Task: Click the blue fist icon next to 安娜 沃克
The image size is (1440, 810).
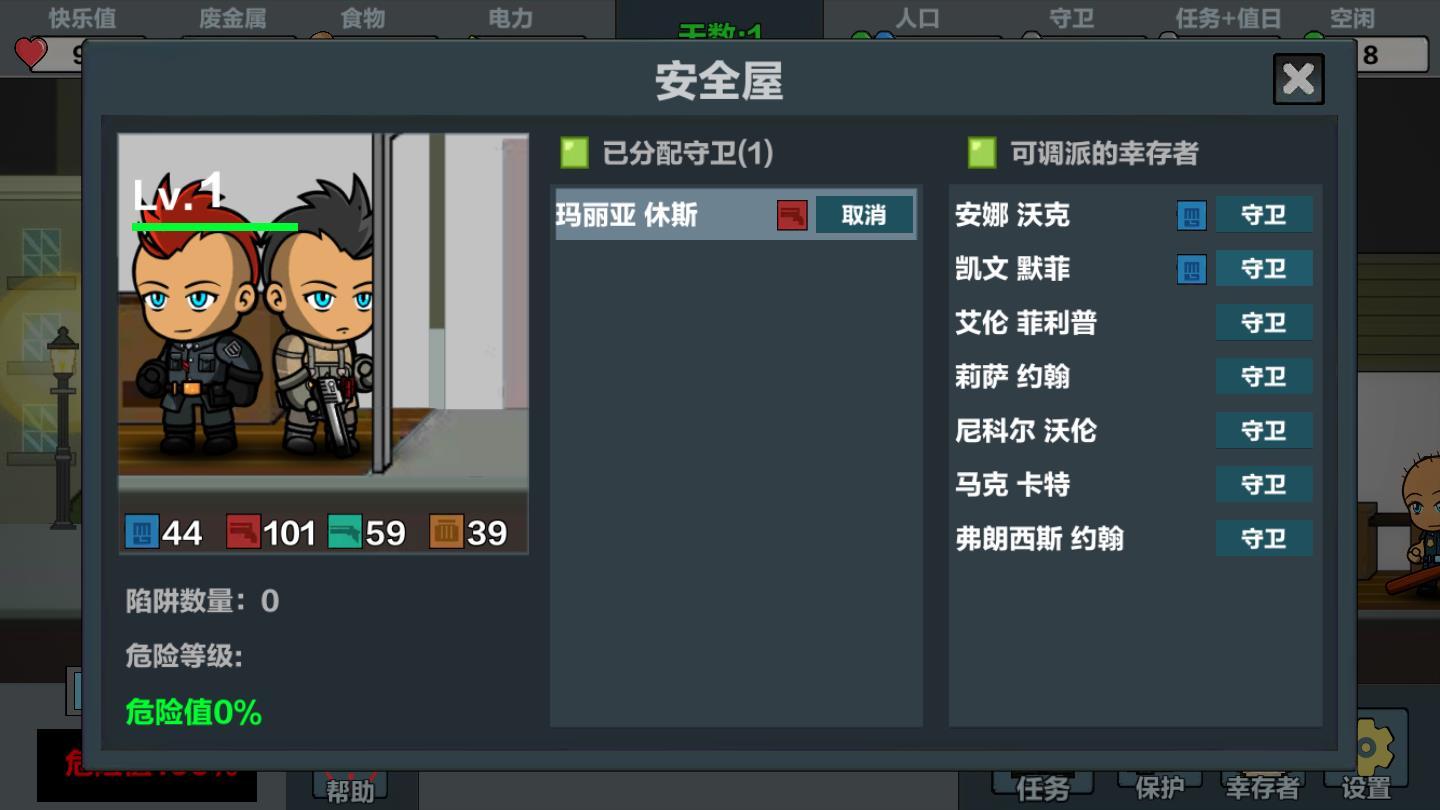Action: 1191,215
